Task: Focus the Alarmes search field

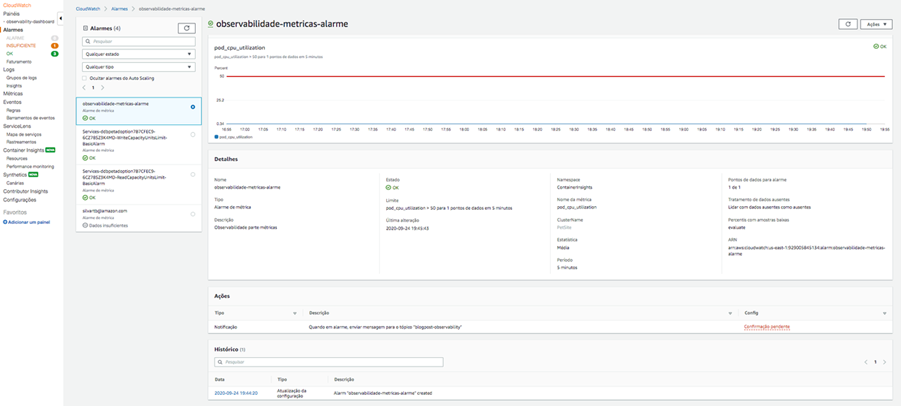Action: (138, 42)
